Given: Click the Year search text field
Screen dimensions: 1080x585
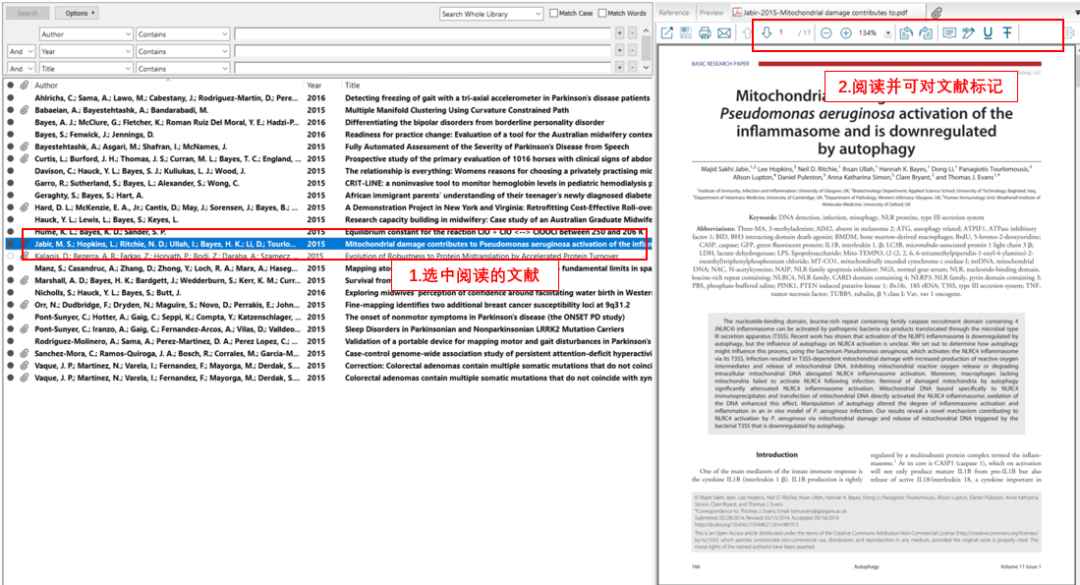Looking at the screenshot, I should point(422,51).
